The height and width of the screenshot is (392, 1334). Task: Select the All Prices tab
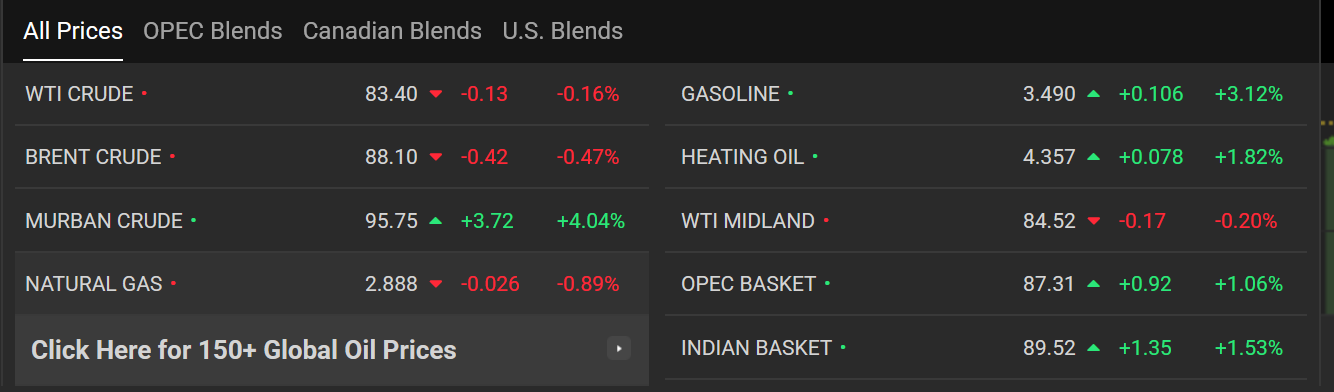click(x=73, y=31)
